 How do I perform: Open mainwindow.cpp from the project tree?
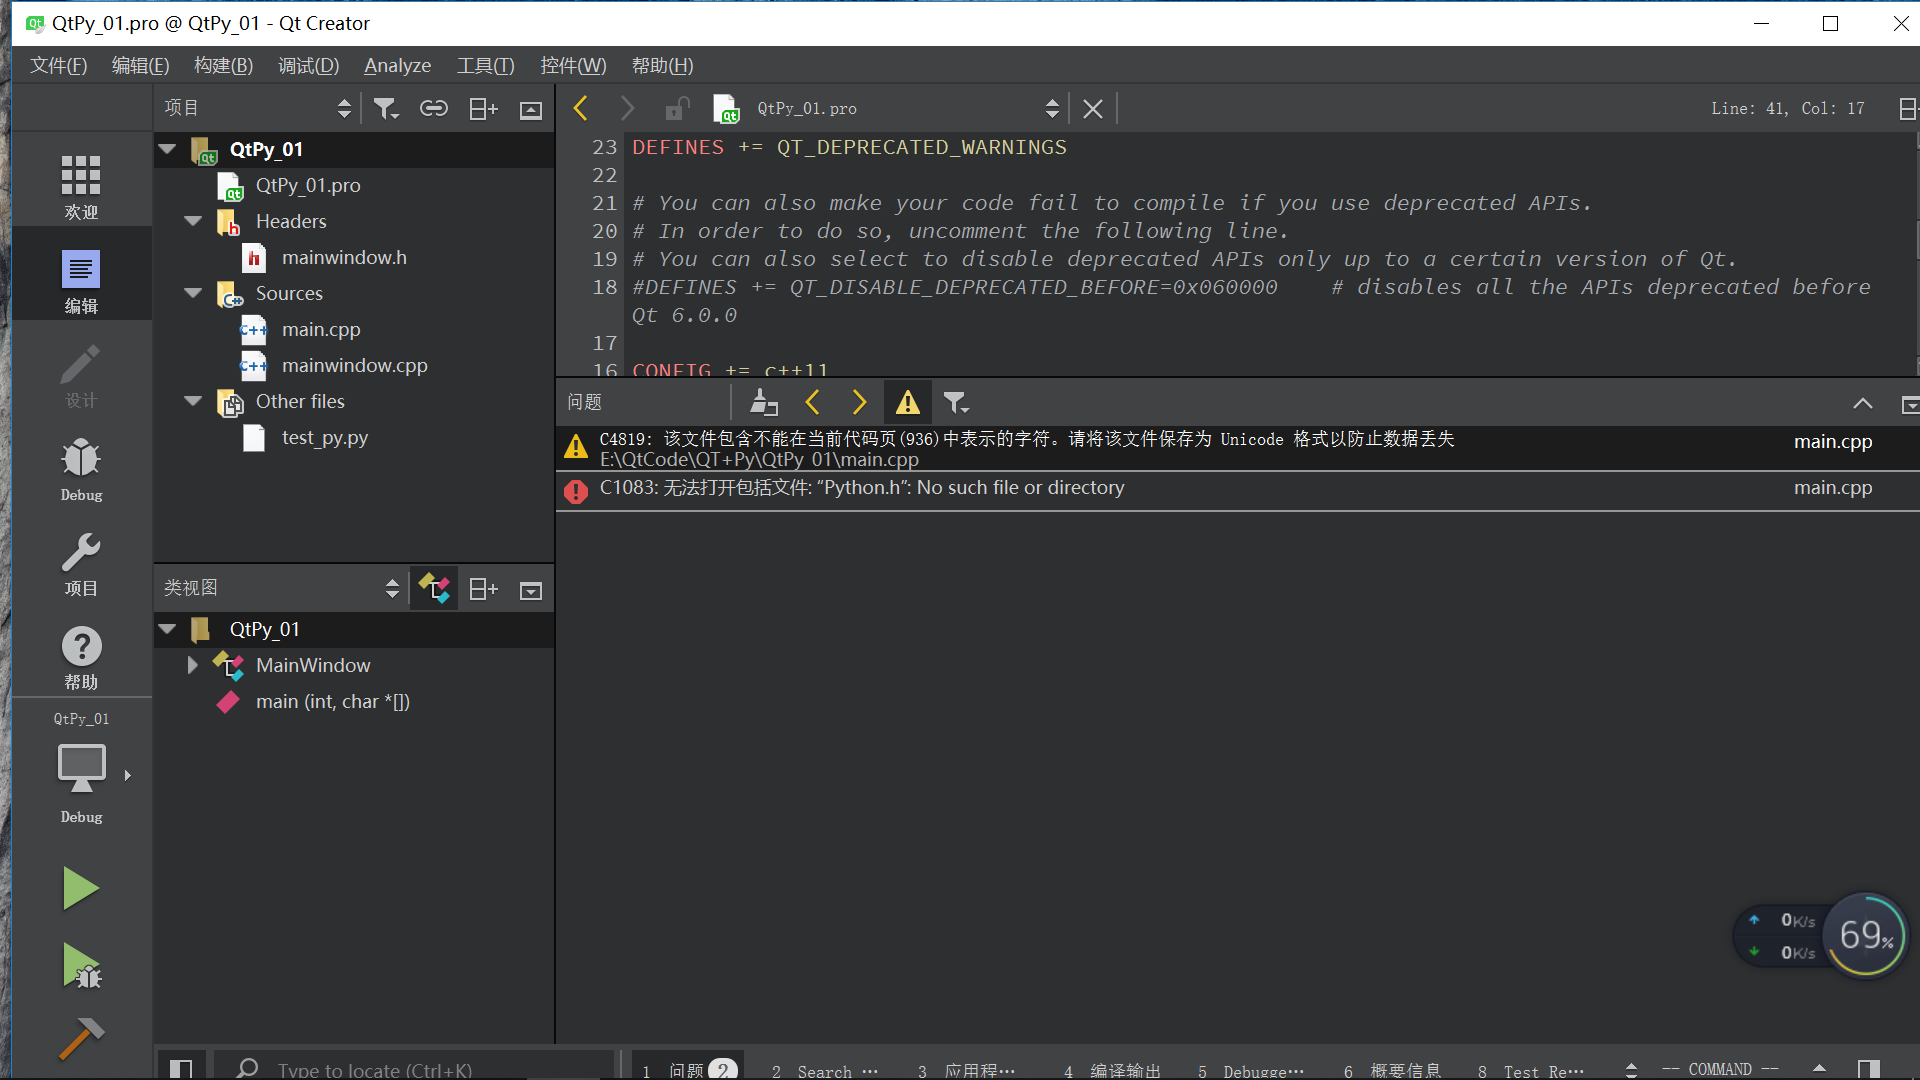click(x=354, y=365)
